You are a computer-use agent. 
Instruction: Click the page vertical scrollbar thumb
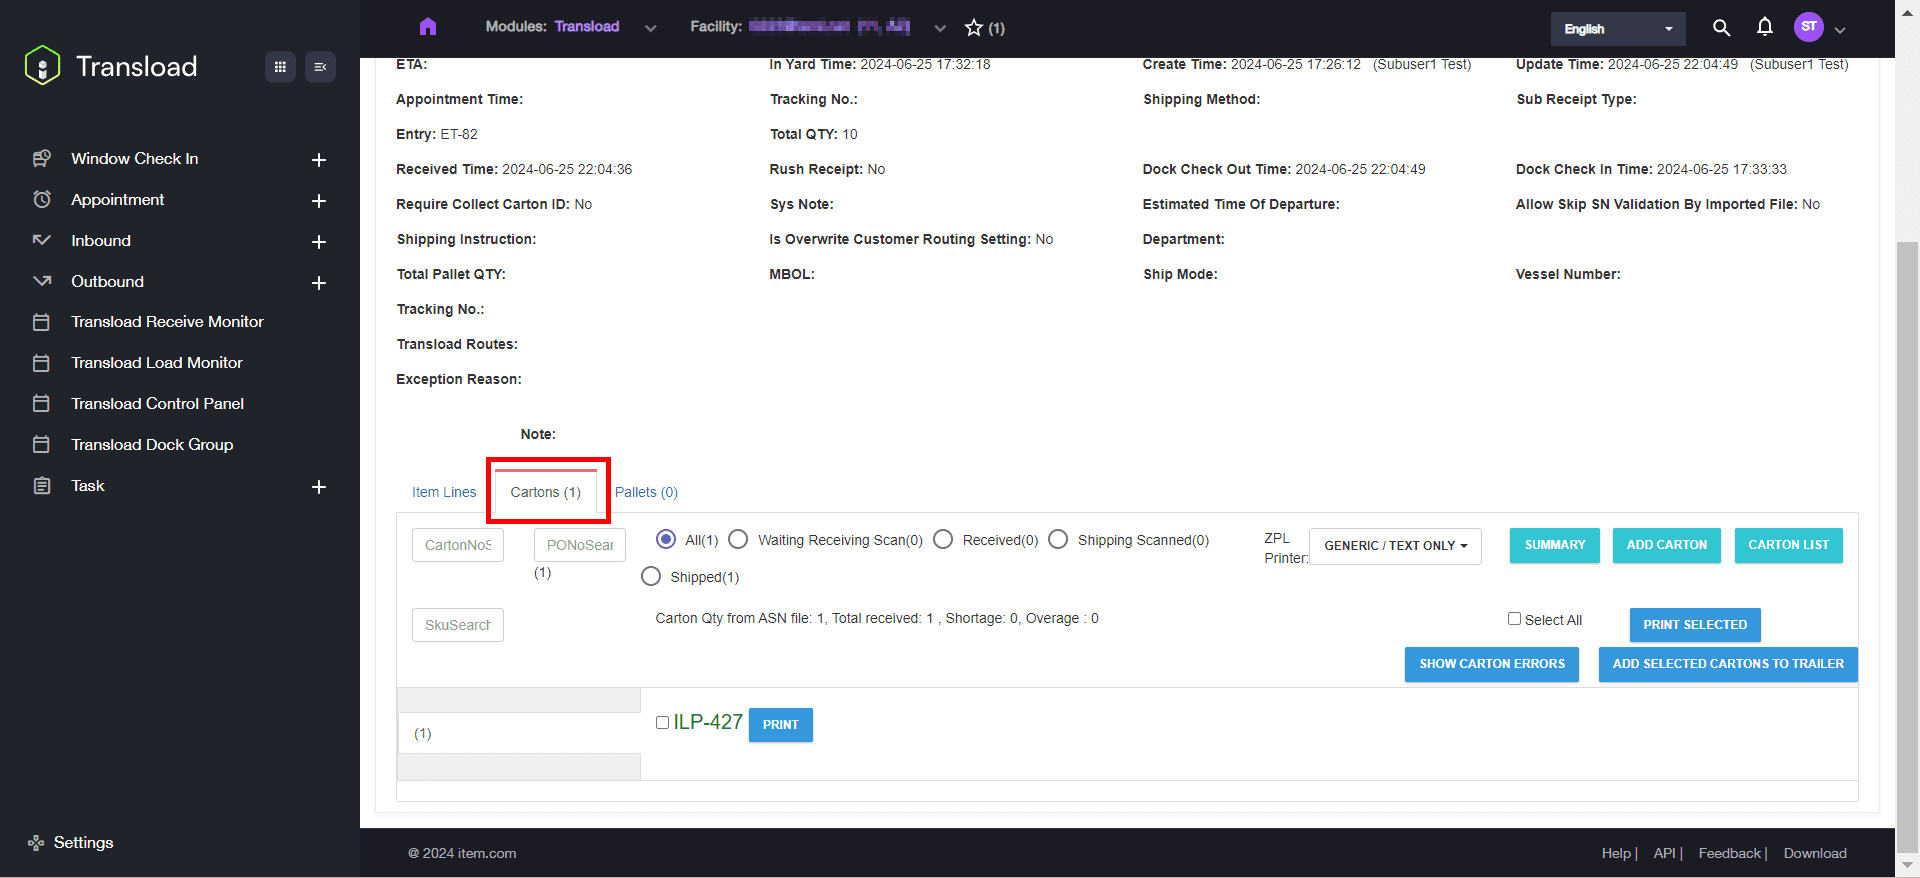[x=1908, y=547]
